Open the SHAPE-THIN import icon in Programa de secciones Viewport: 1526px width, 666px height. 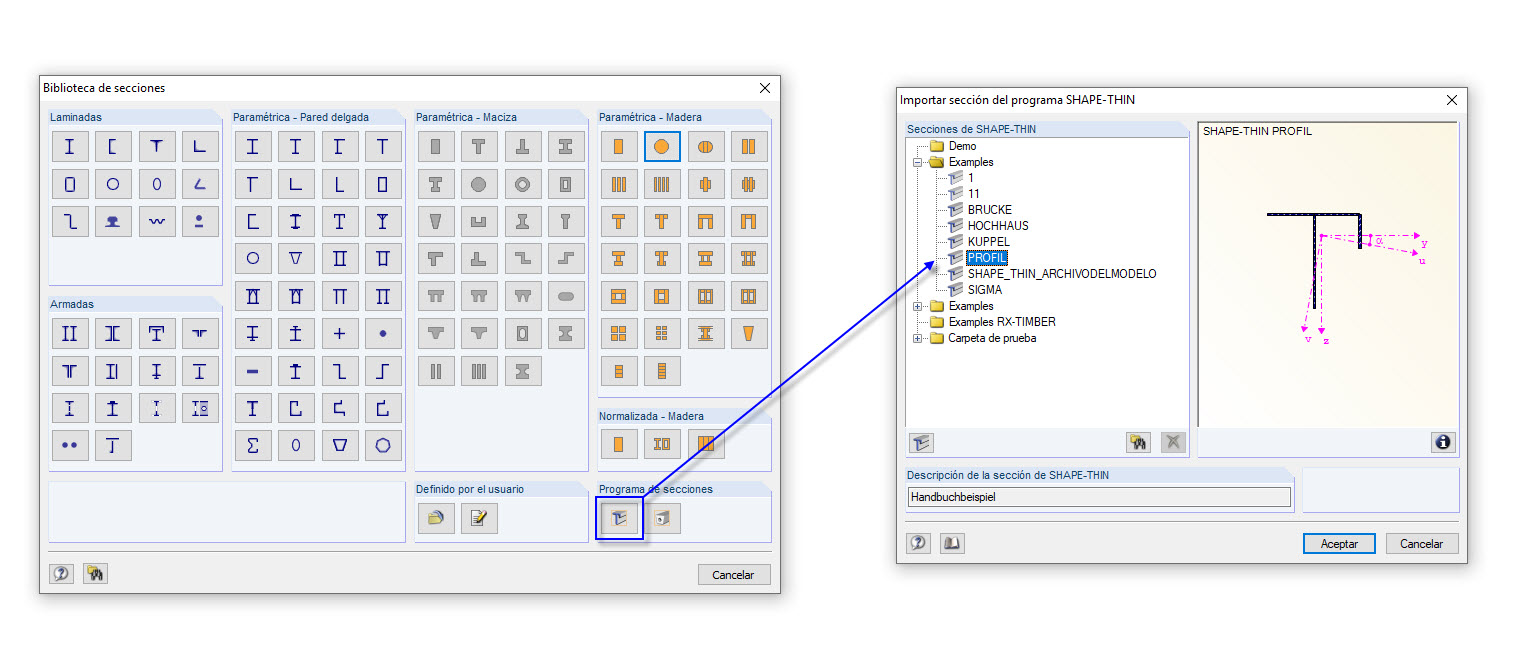tap(618, 518)
